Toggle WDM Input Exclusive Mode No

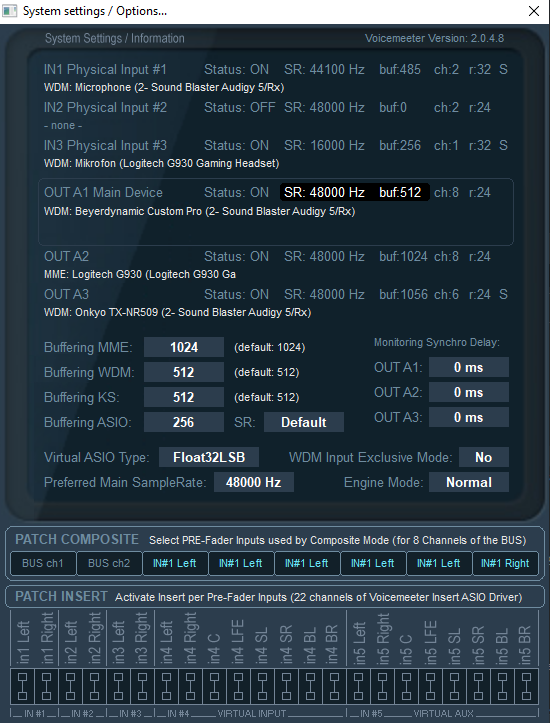pos(484,457)
